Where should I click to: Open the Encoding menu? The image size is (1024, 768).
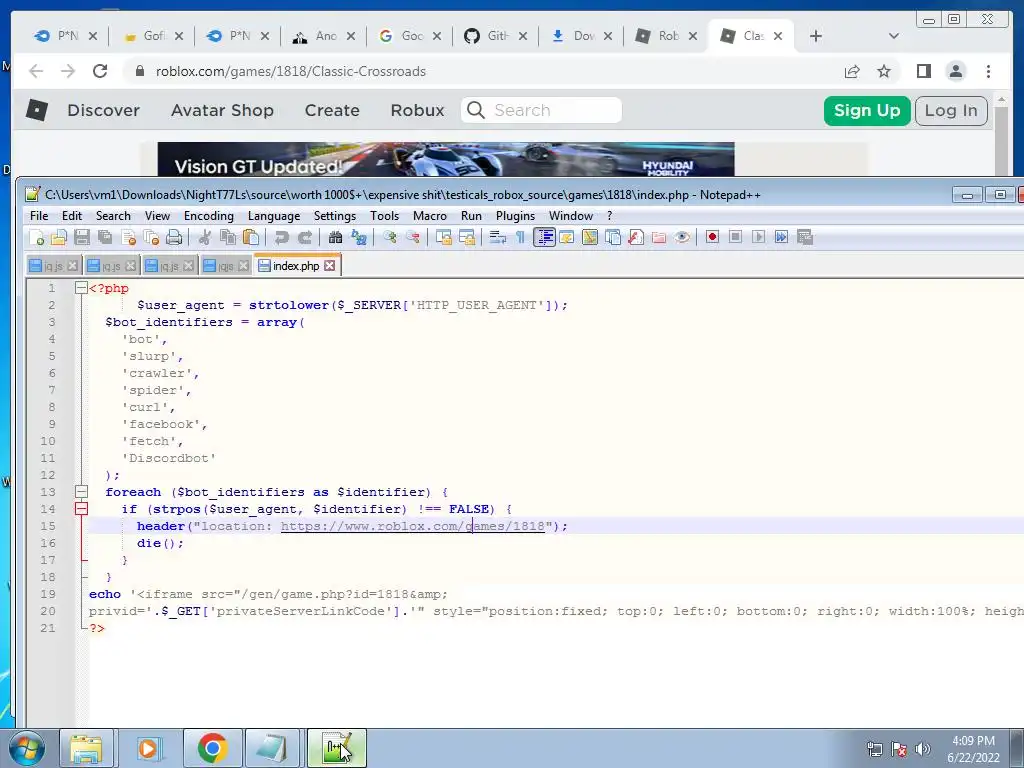click(x=208, y=216)
